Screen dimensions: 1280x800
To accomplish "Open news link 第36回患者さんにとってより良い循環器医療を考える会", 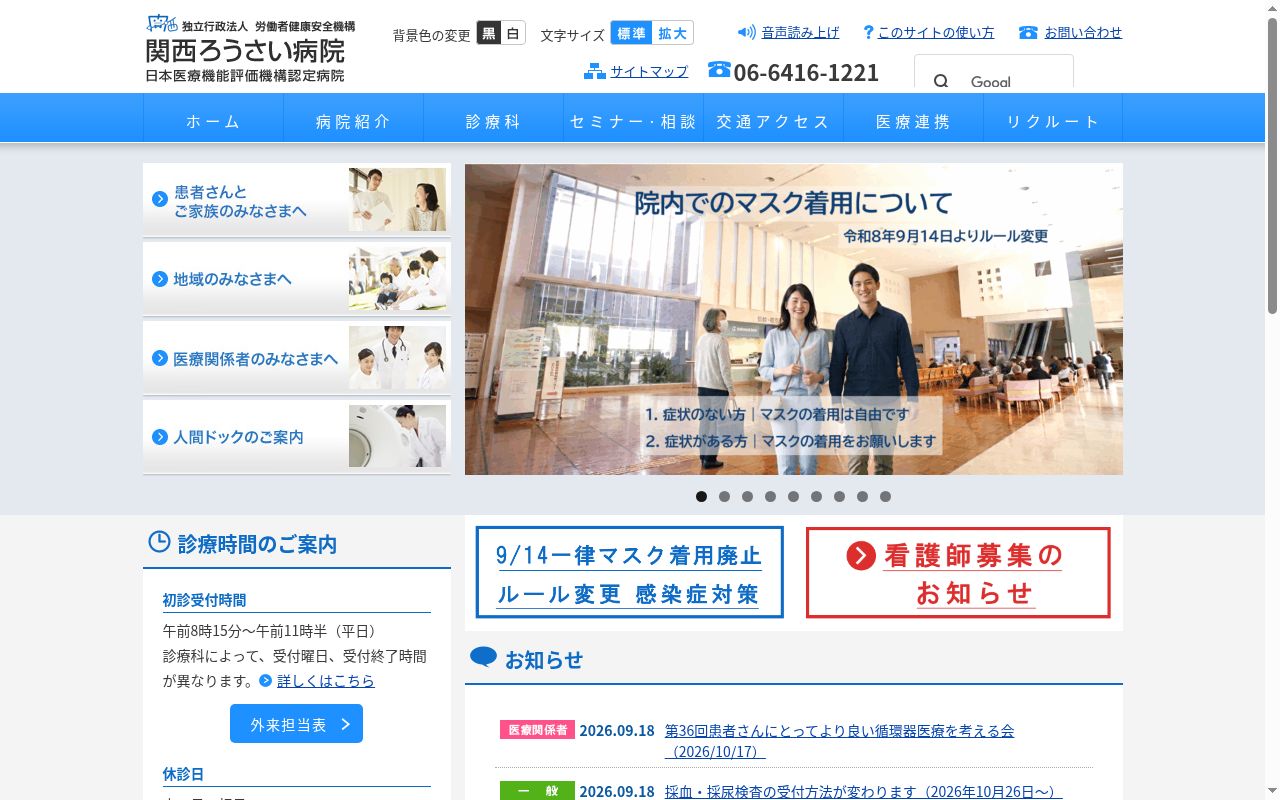I will click(x=839, y=741).
